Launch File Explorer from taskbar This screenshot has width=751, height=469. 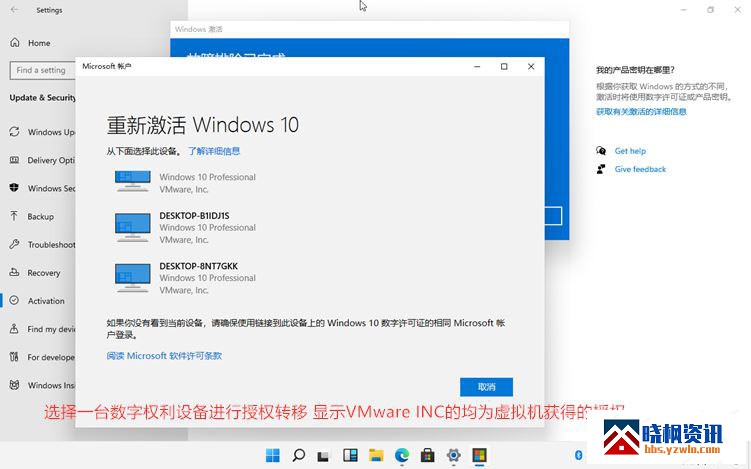click(x=376, y=455)
